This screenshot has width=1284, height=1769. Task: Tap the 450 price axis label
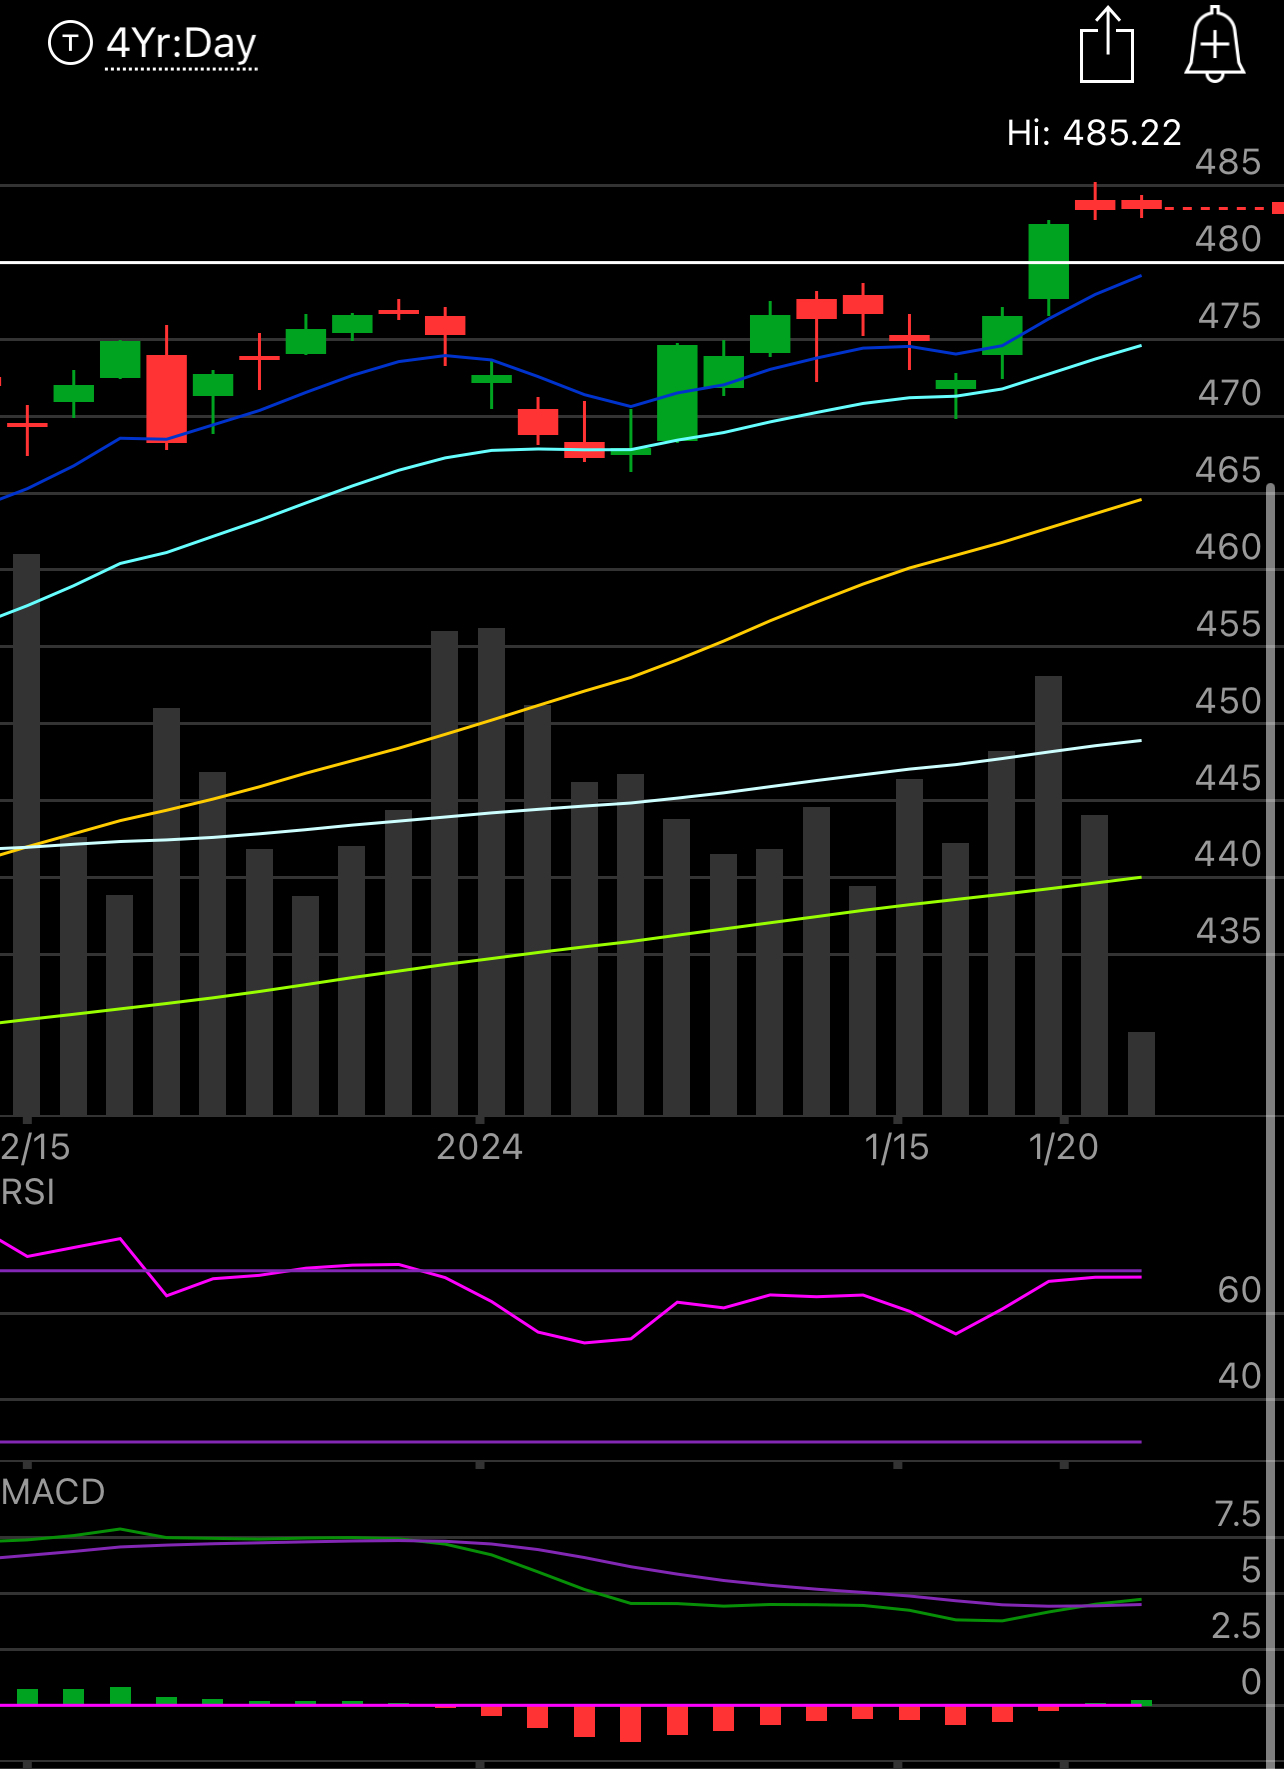click(1228, 700)
